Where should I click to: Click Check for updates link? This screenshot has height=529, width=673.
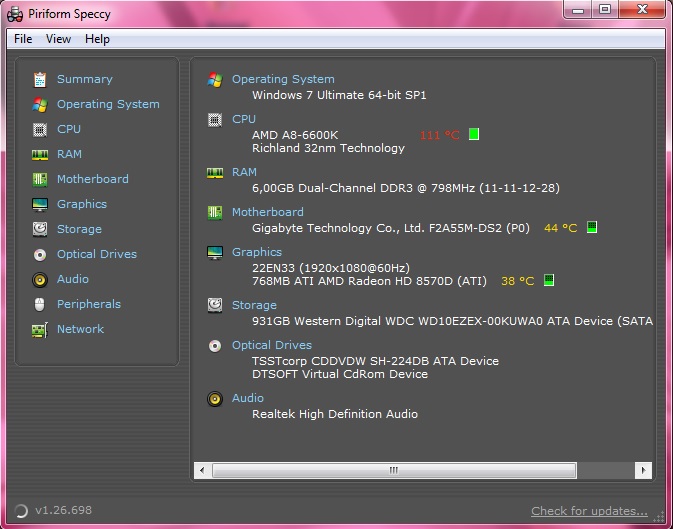pyautogui.click(x=589, y=511)
